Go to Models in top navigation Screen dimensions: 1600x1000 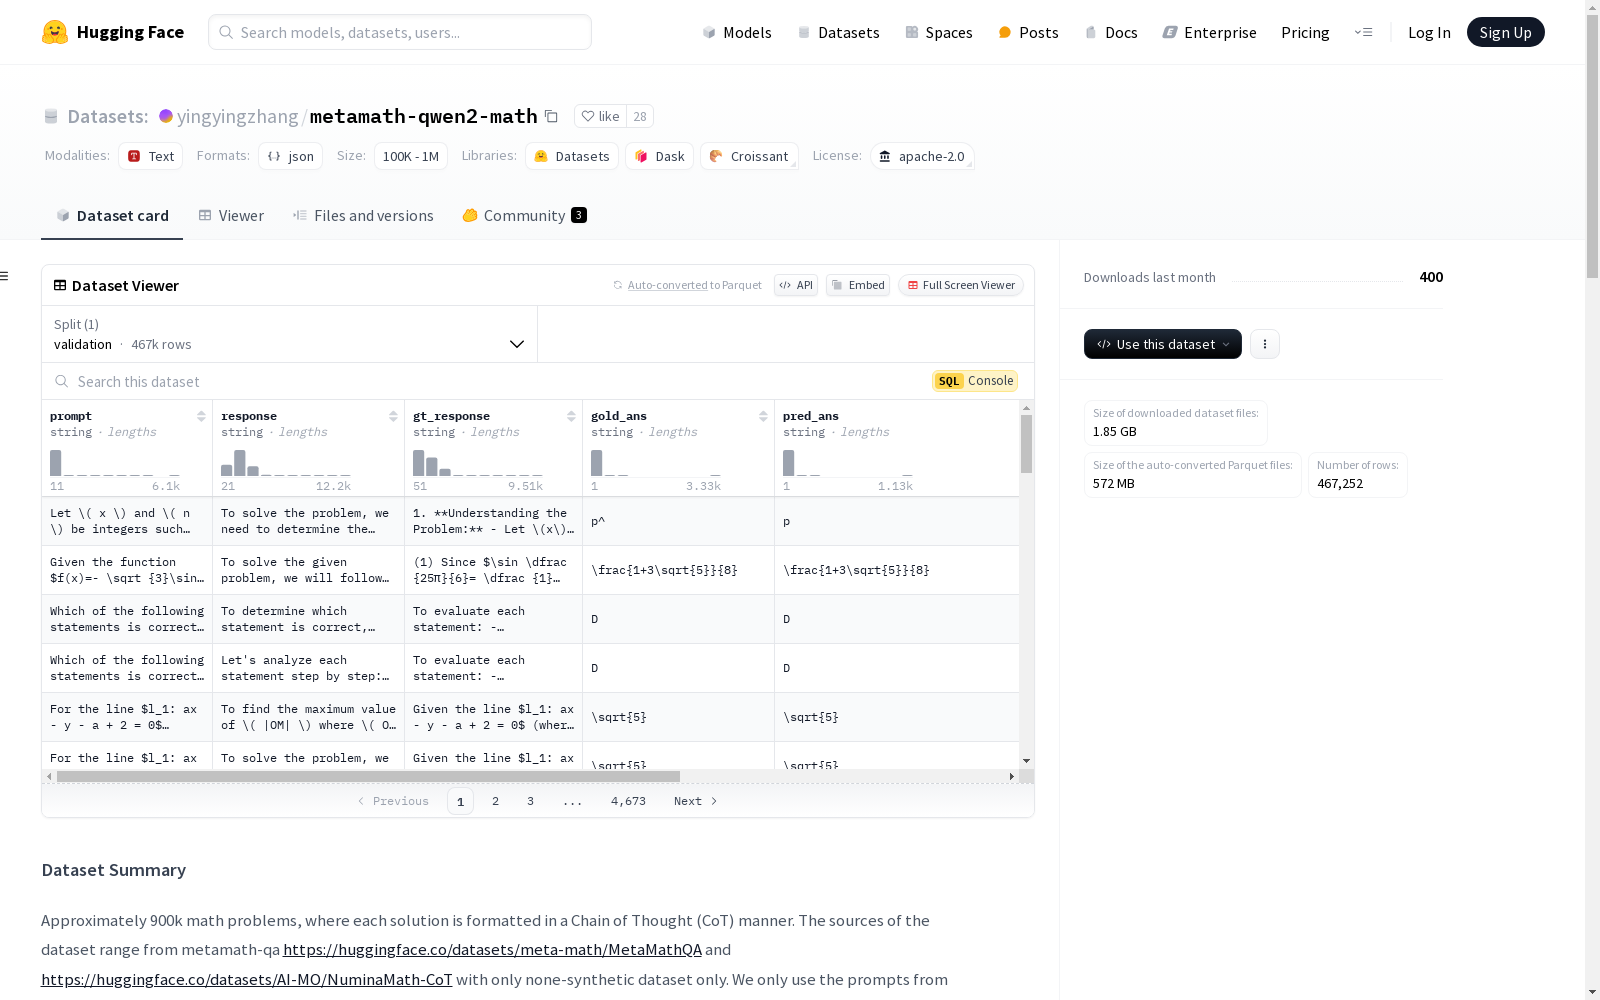[737, 32]
